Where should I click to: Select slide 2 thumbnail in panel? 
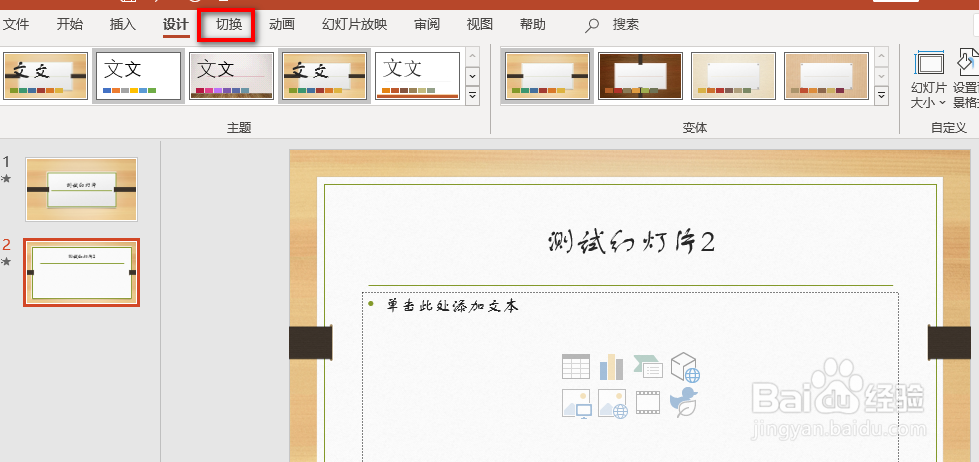81,272
